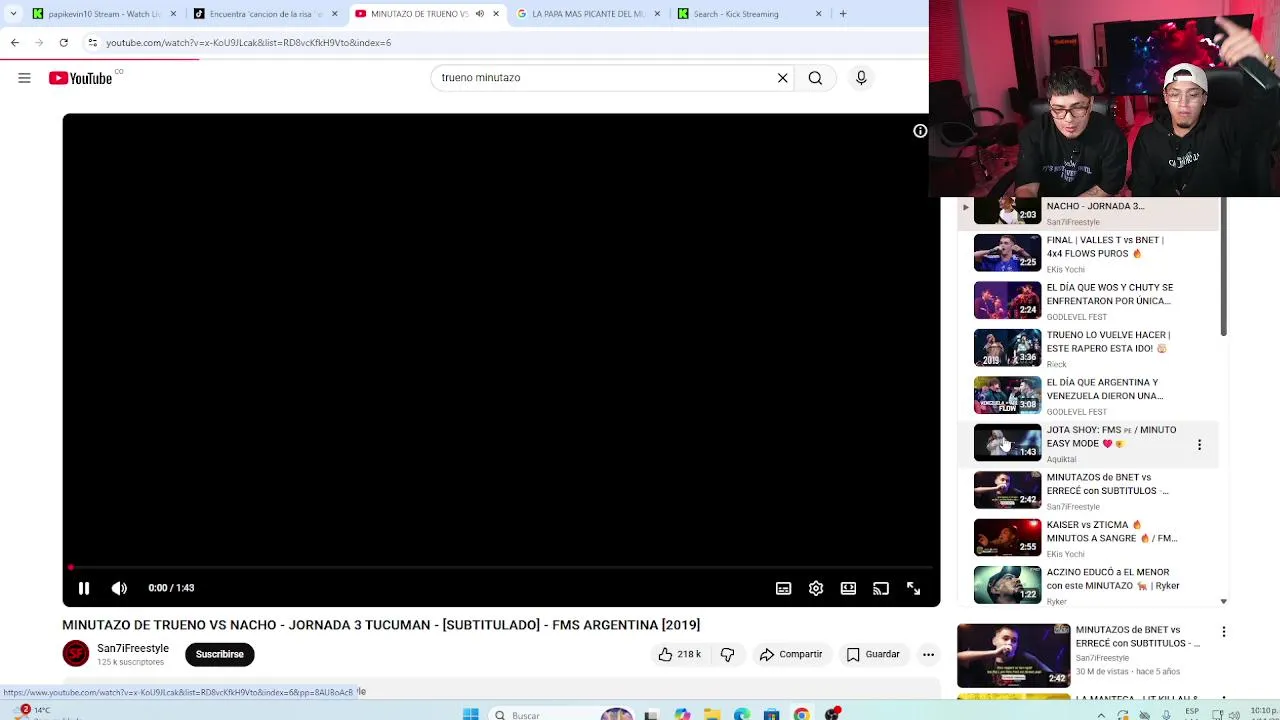Open the video info card icon
The width and height of the screenshot is (1280, 720).
(920, 131)
